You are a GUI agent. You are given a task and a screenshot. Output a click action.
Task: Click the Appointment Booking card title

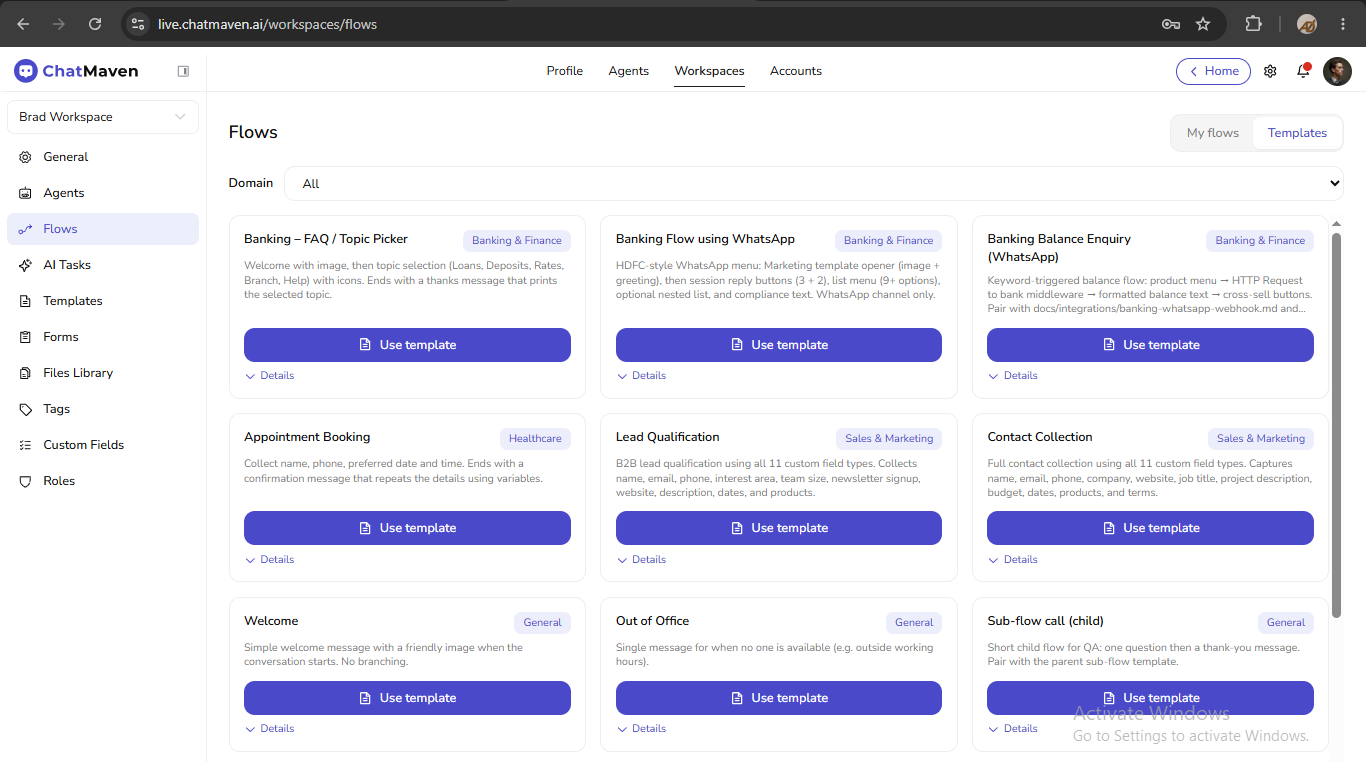[x=307, y=437]
